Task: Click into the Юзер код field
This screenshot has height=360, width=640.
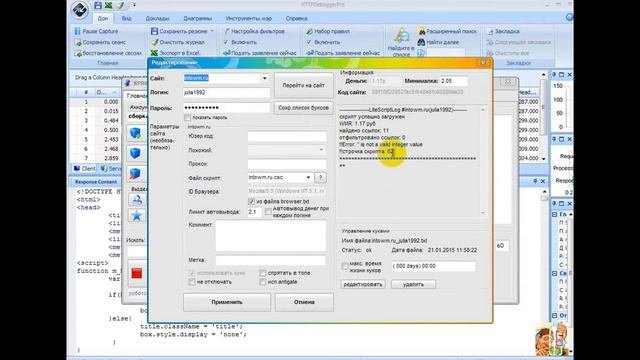Action: coord(287,136)
